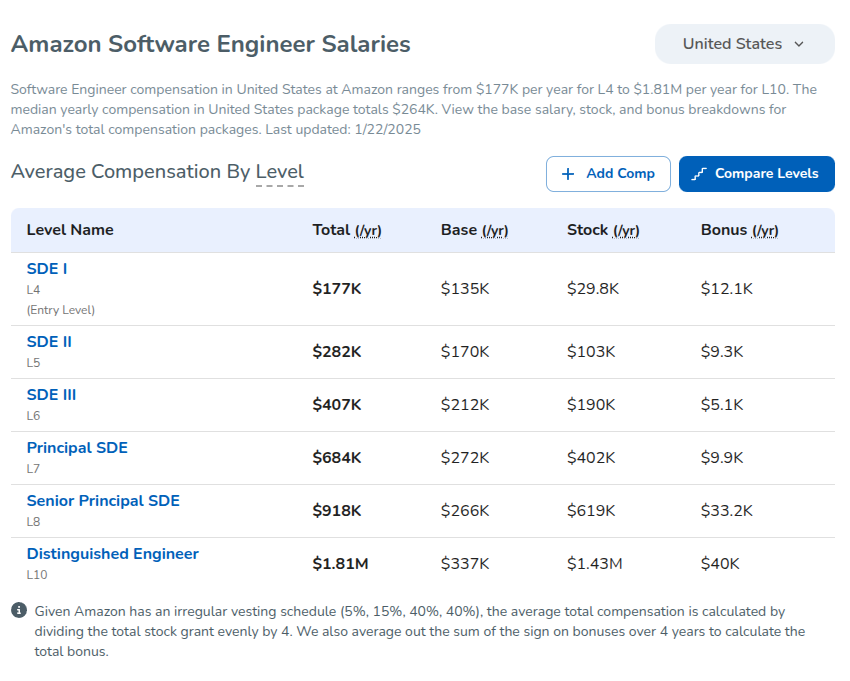Click the $272K base salary cell
The height and width of the screenshot is (681, 850).
(465, 458)
